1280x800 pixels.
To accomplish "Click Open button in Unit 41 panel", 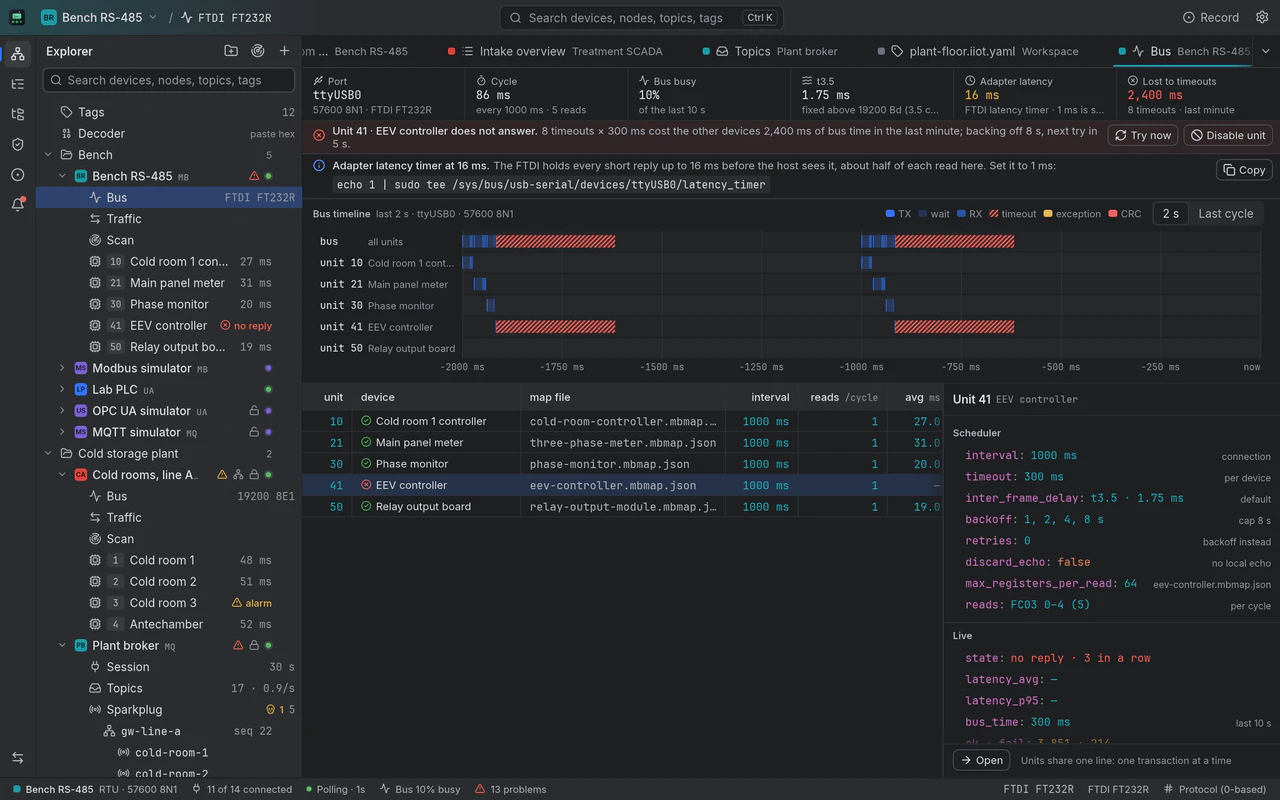I will point(981,760).
